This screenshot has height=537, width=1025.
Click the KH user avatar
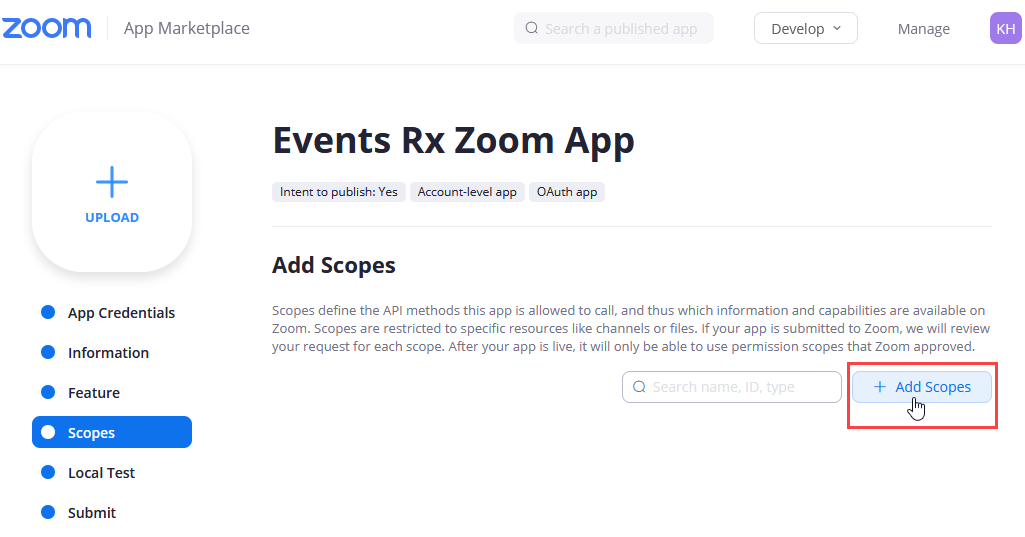(1005, 29)
